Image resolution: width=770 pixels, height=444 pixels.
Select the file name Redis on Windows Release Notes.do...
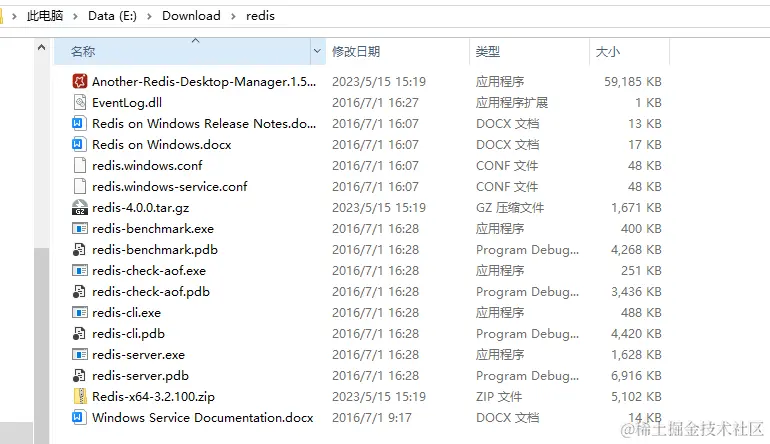[x=204, y=123]
